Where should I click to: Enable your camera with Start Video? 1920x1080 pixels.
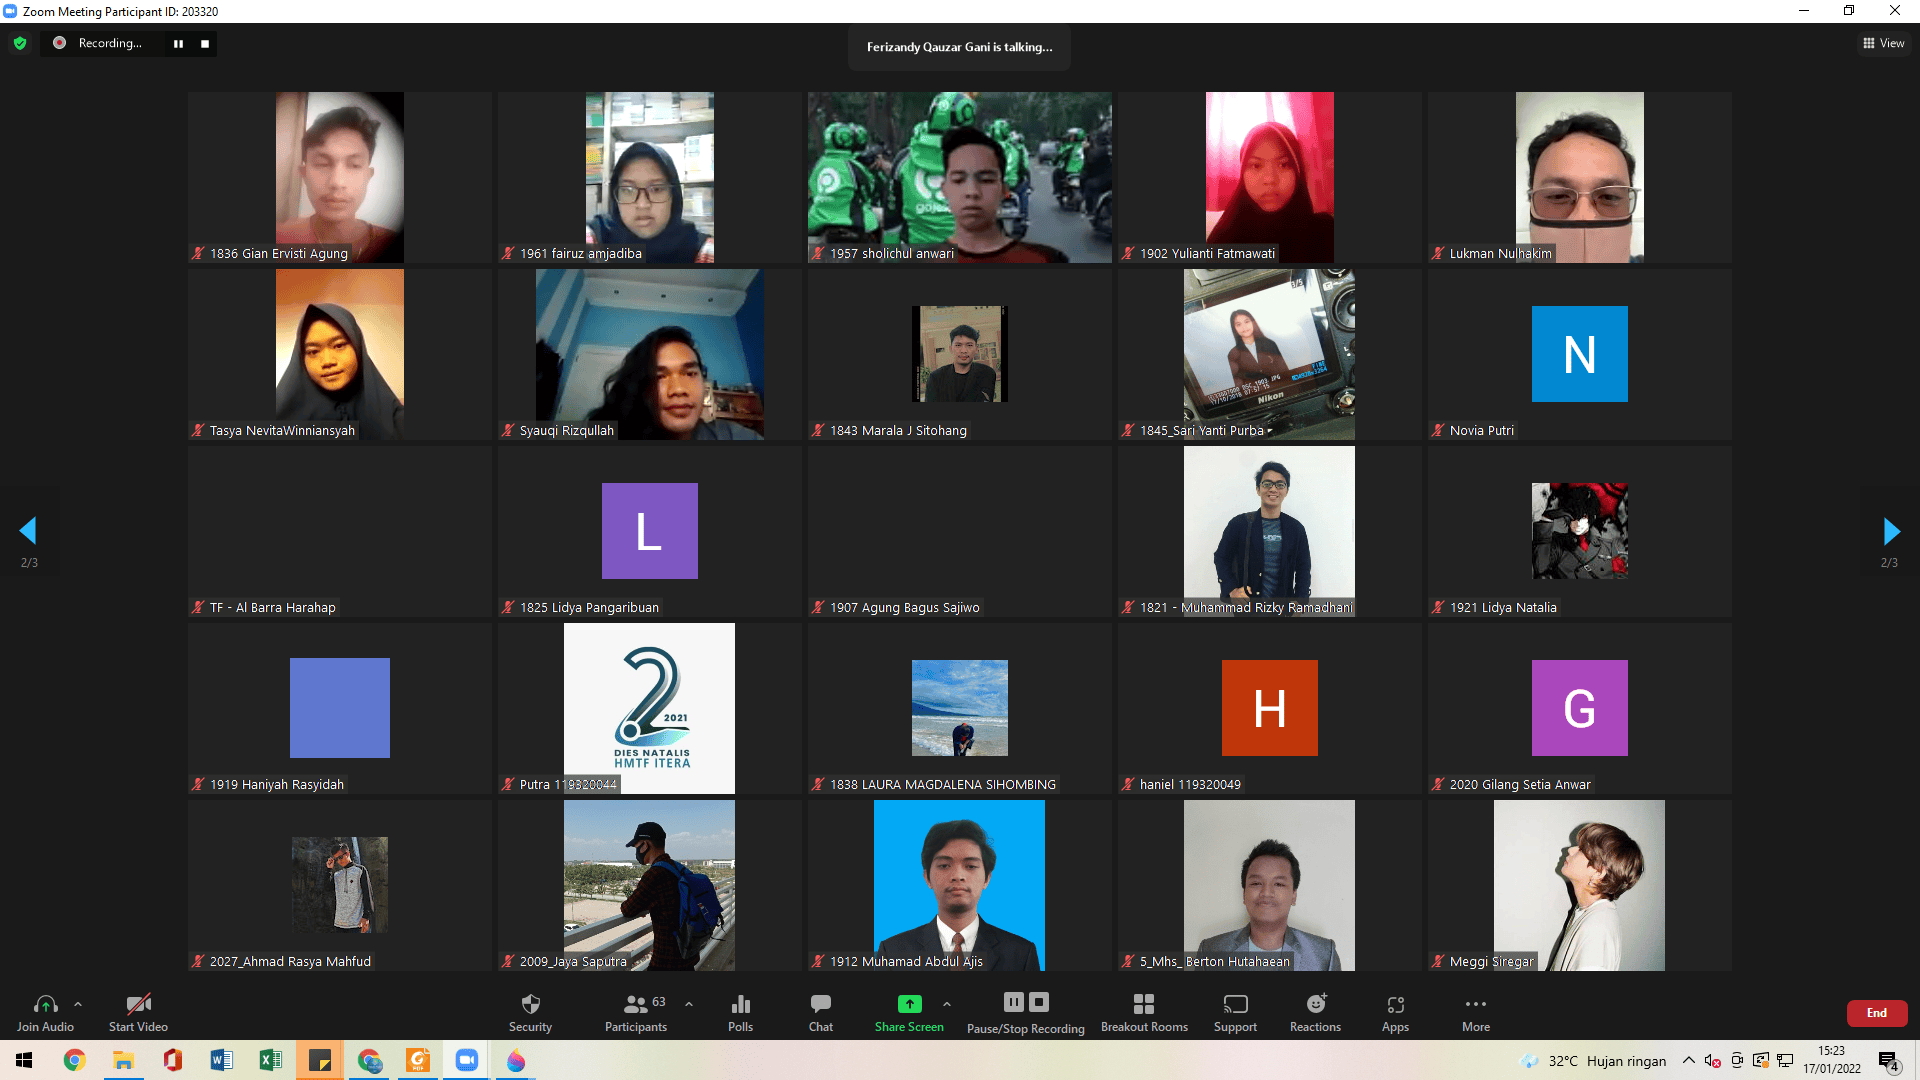tap(137, 1010)
